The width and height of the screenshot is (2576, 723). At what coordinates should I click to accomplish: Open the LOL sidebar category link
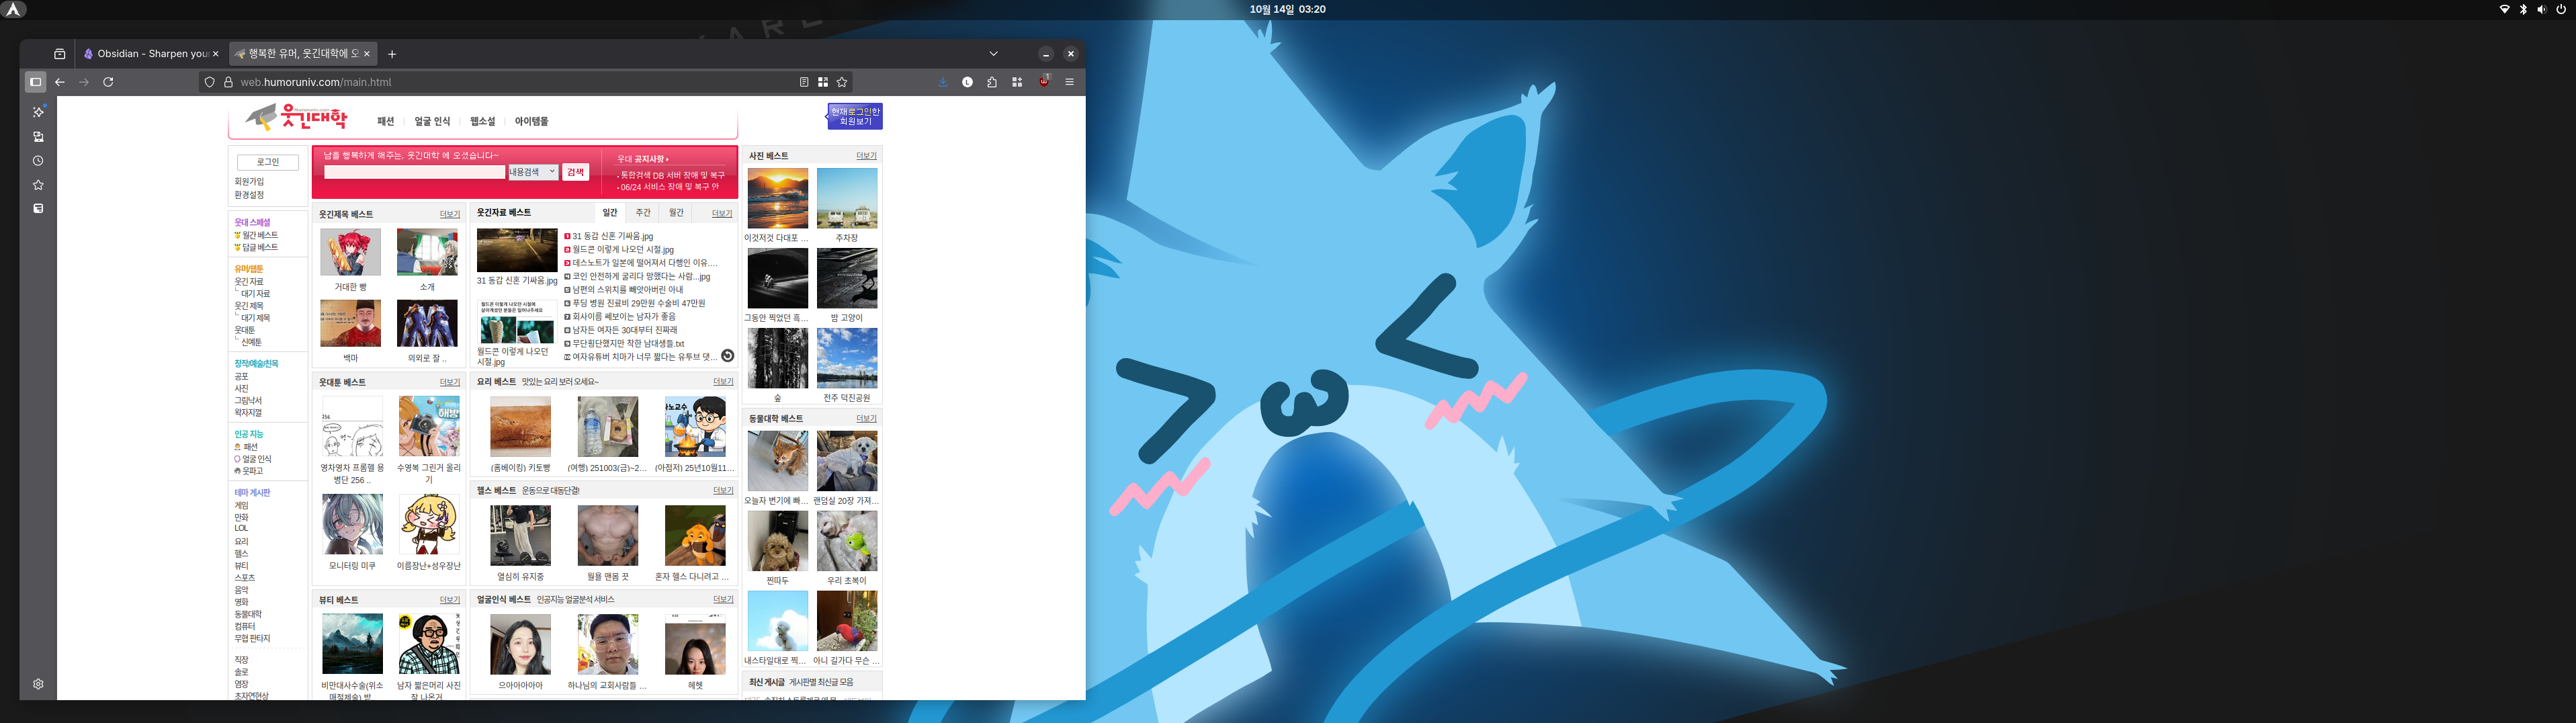(241, 529)
